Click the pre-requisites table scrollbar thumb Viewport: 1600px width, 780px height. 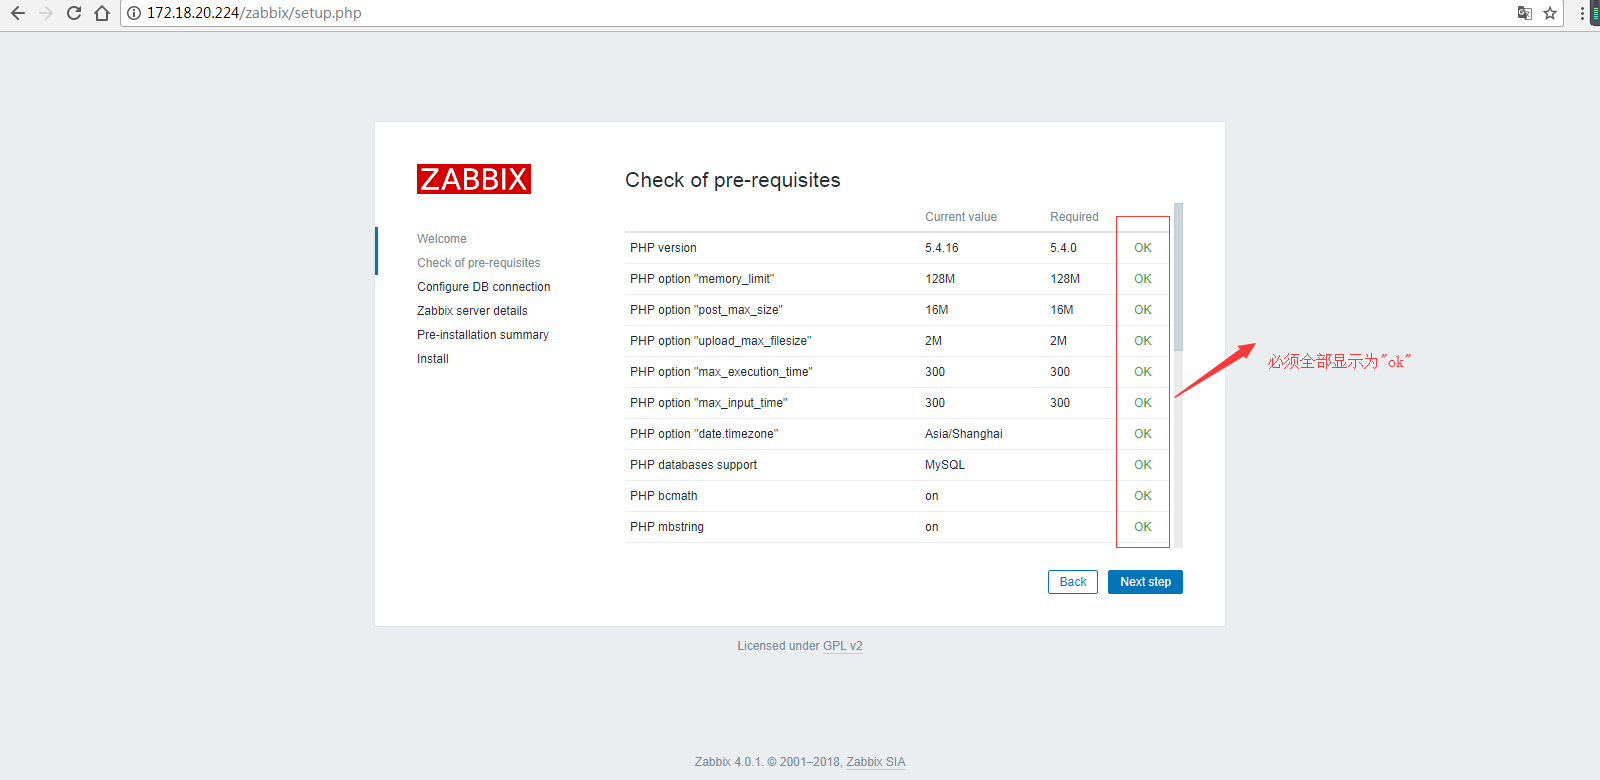point(1178,277)
